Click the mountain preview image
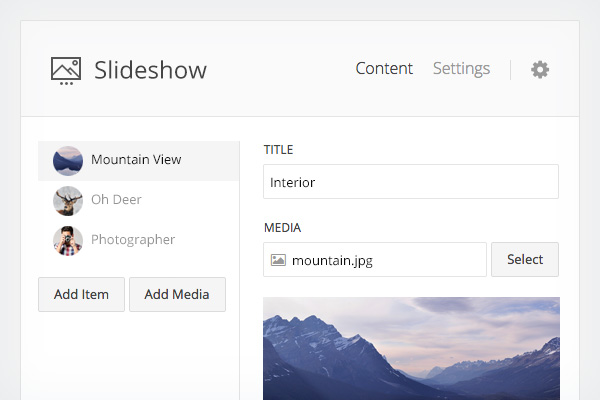Screen dimensions: 600x400 411,348
